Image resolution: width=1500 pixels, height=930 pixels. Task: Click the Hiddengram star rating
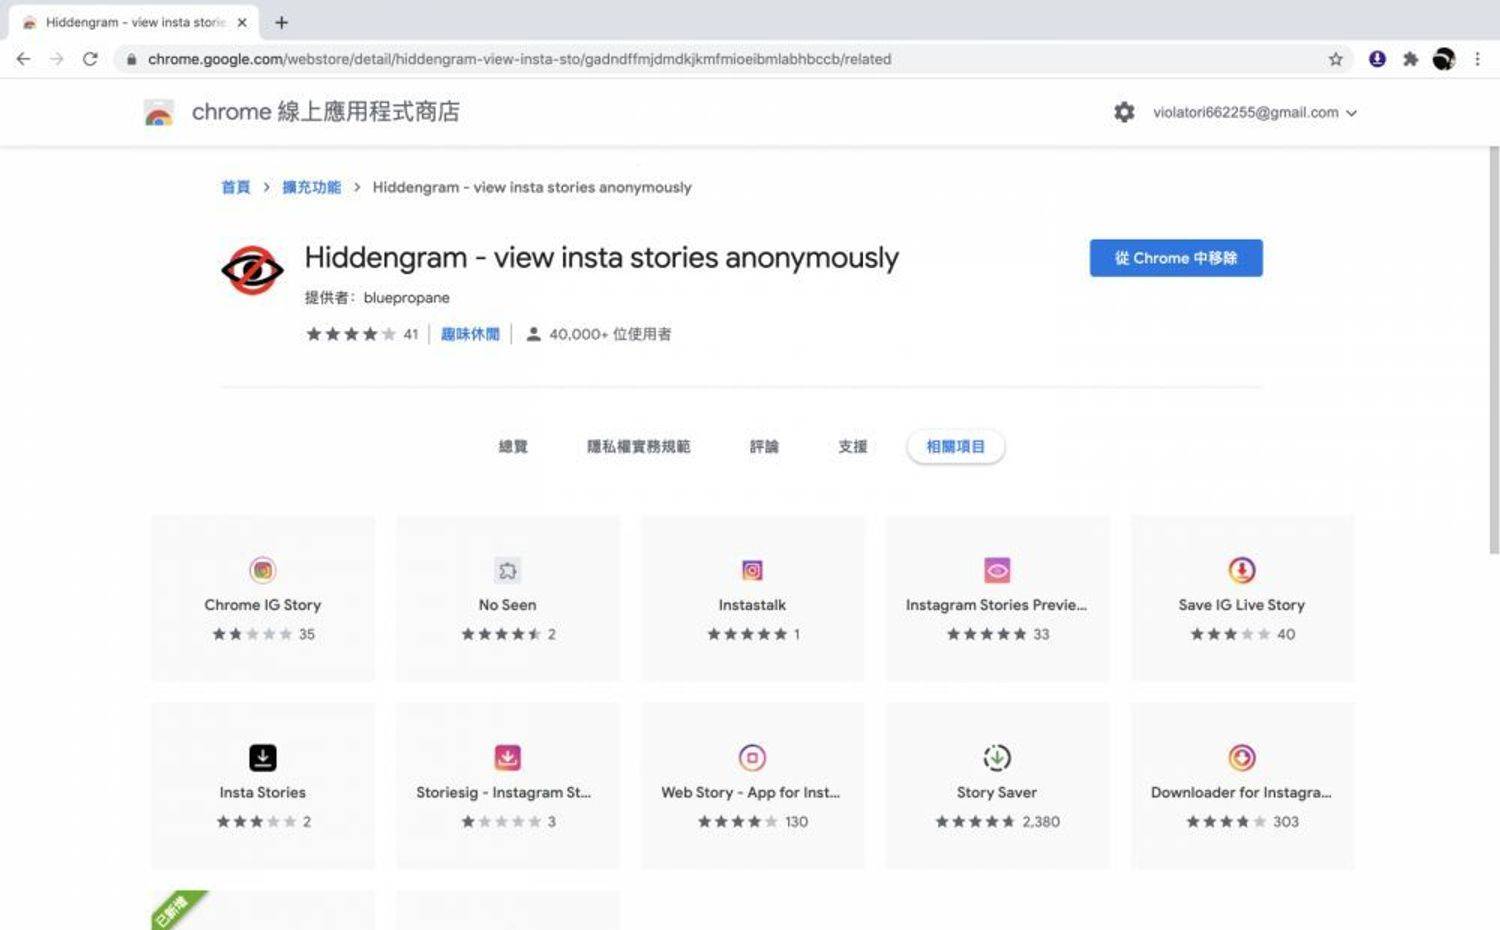[x=350, y=334]
